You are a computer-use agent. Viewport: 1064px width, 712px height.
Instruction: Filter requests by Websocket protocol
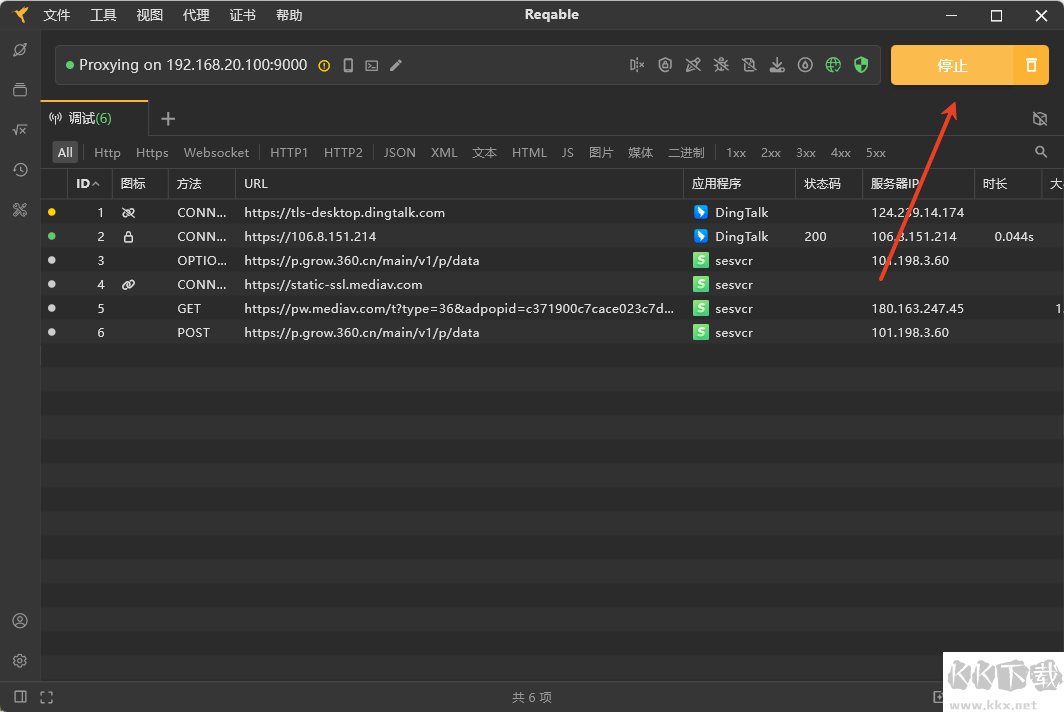tap(216, 153)
